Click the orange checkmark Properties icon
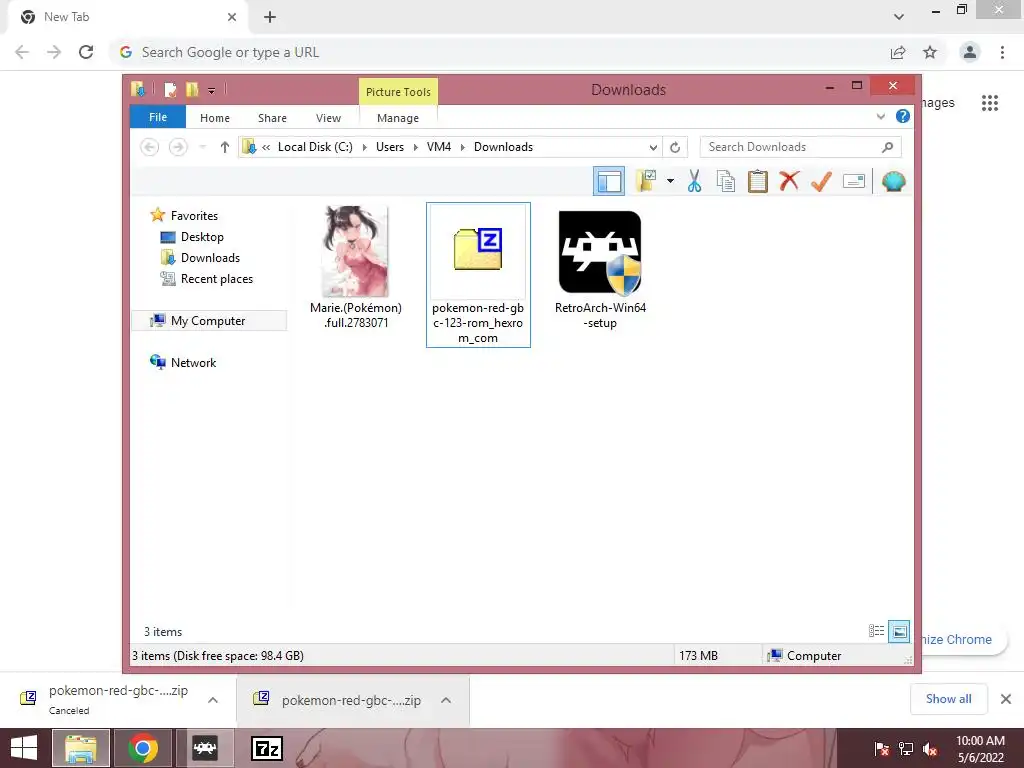 821,181
